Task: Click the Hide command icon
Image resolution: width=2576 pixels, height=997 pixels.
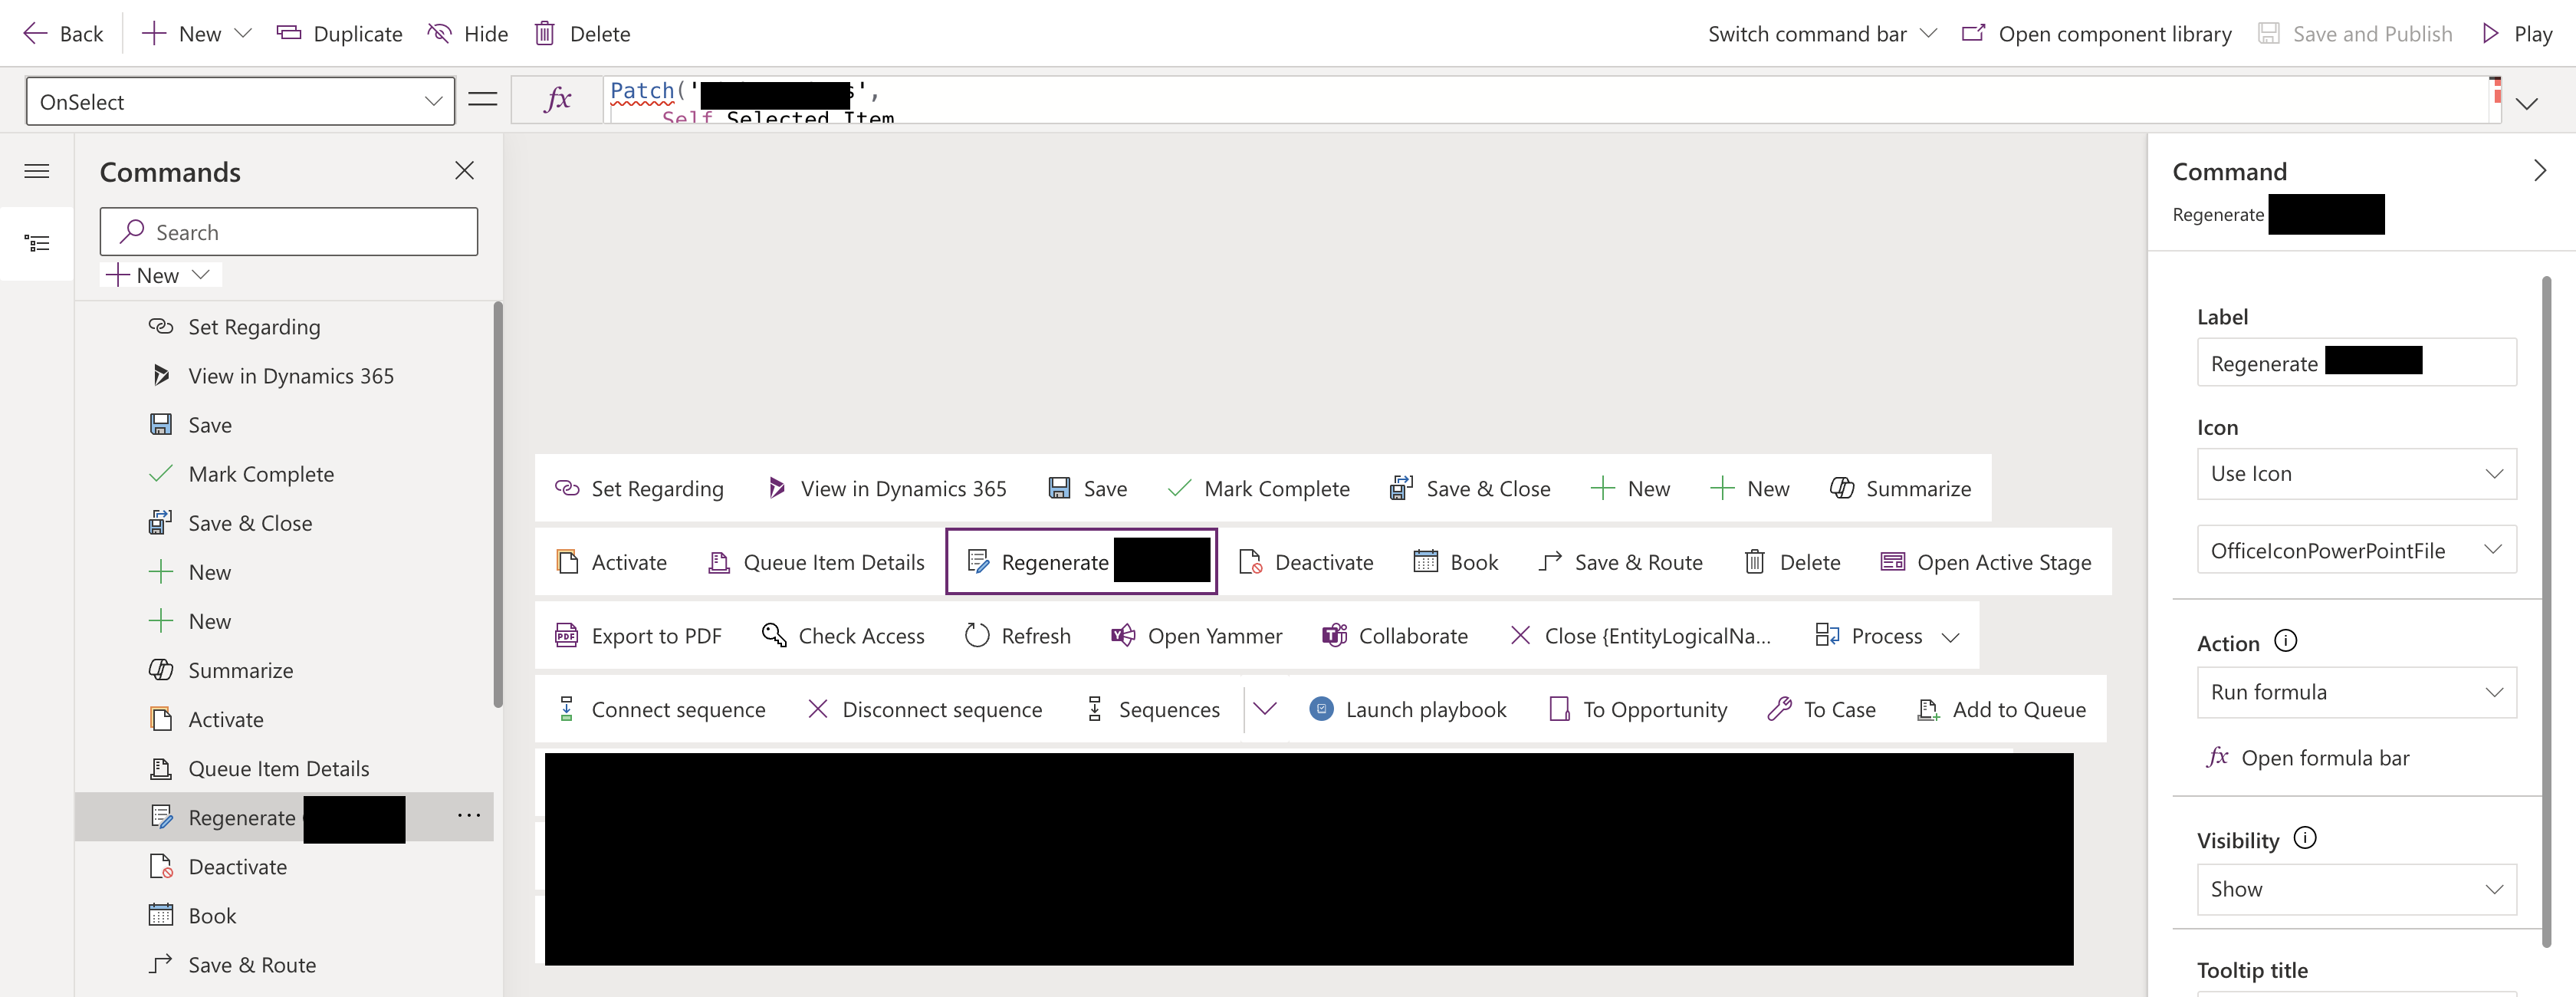Action: tap(439, 34)
